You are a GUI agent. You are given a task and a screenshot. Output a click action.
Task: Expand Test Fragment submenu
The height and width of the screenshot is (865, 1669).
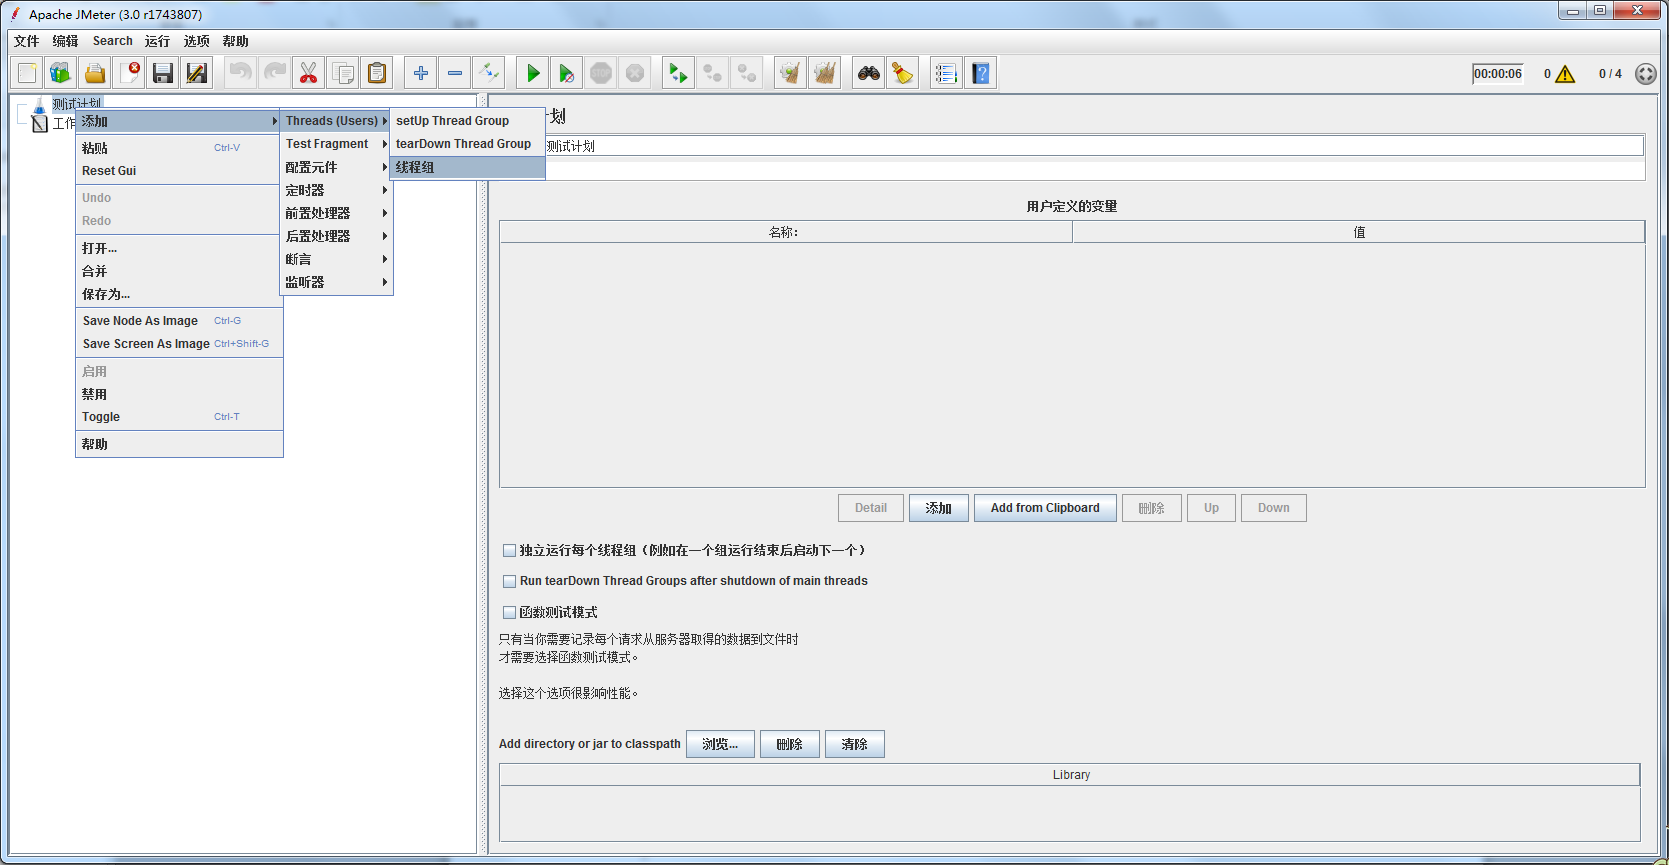336,144
